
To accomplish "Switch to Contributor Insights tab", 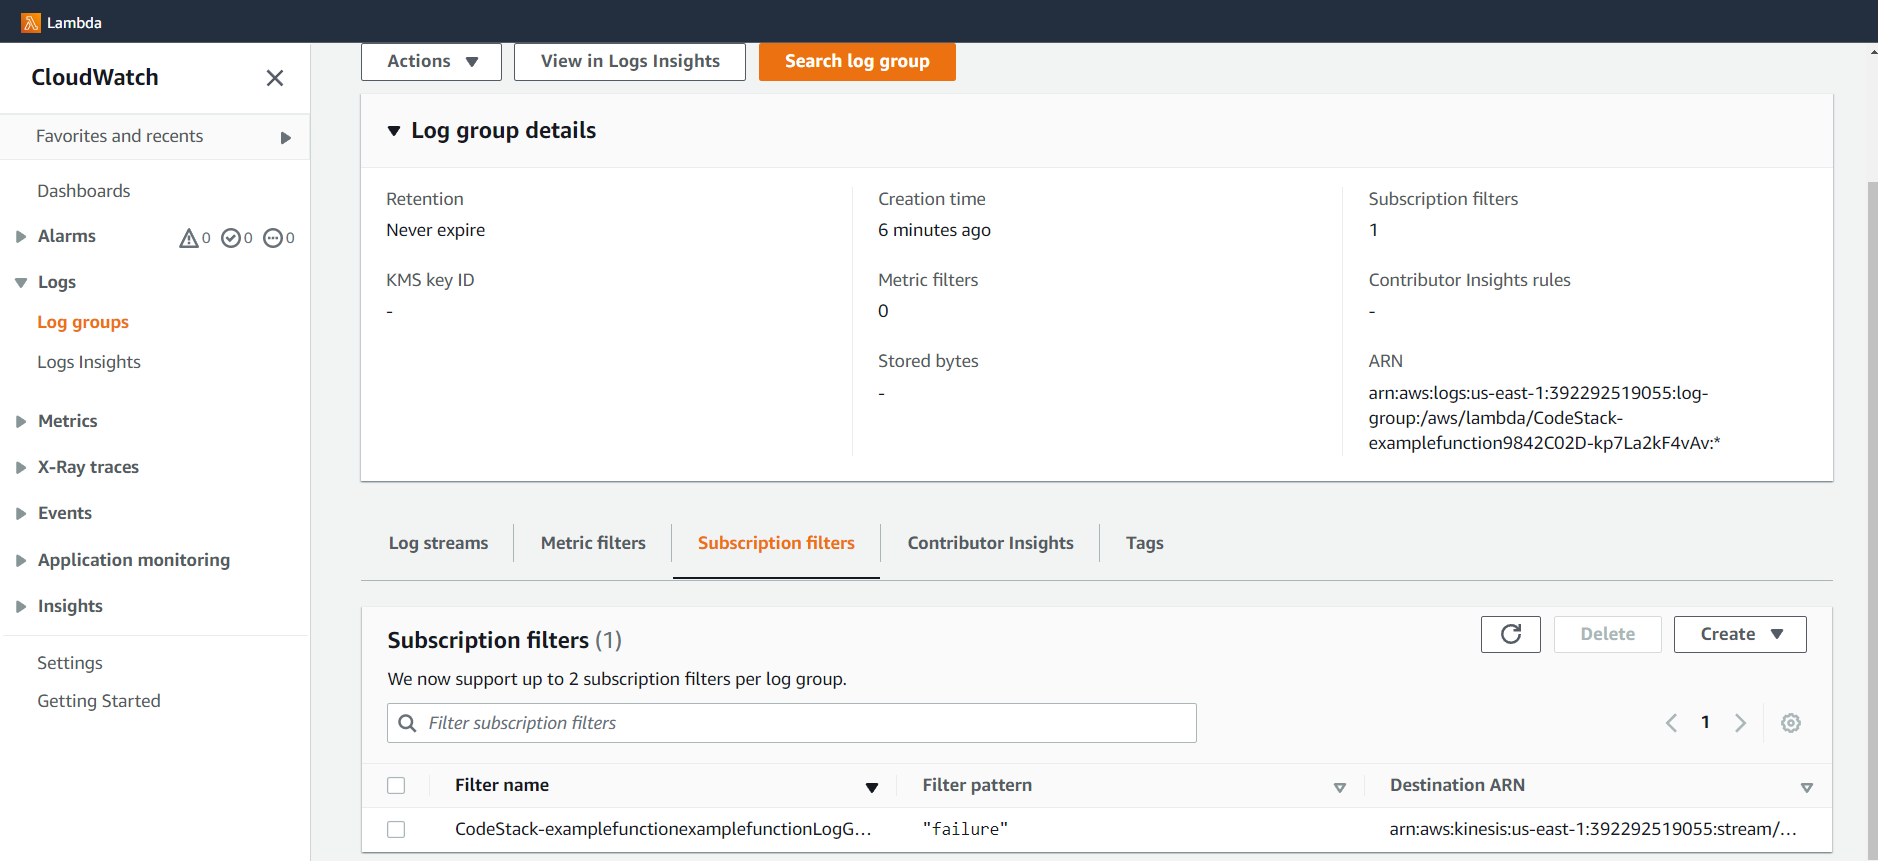I will (x=990, y=543).
